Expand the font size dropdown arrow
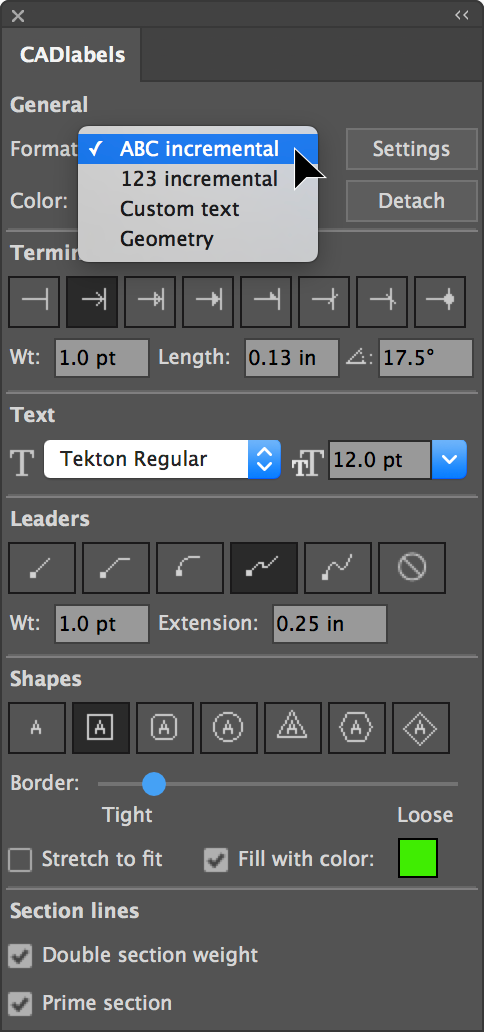 [449, 459]
